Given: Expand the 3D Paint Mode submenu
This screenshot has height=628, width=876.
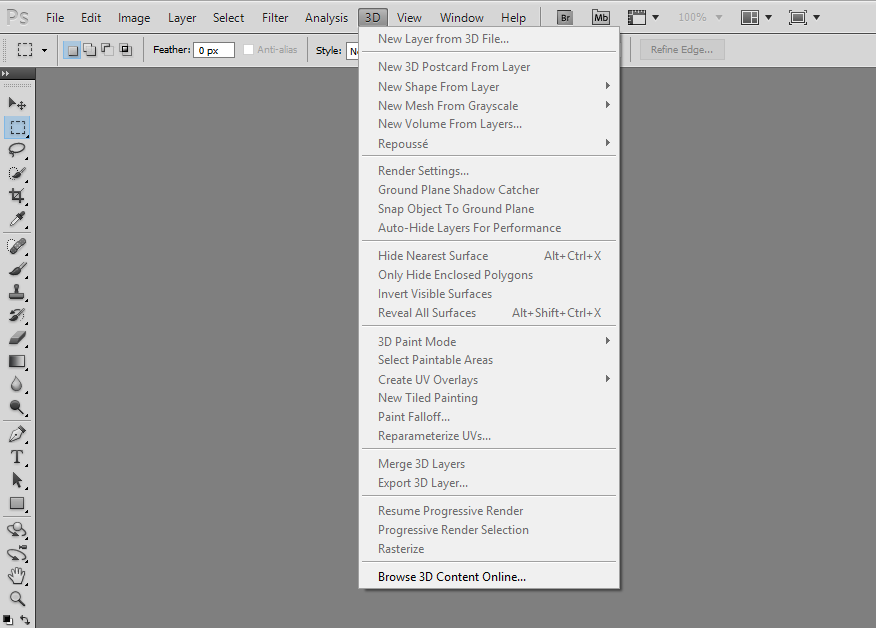Looking at the screenshot, I should (x=489, y=341).
